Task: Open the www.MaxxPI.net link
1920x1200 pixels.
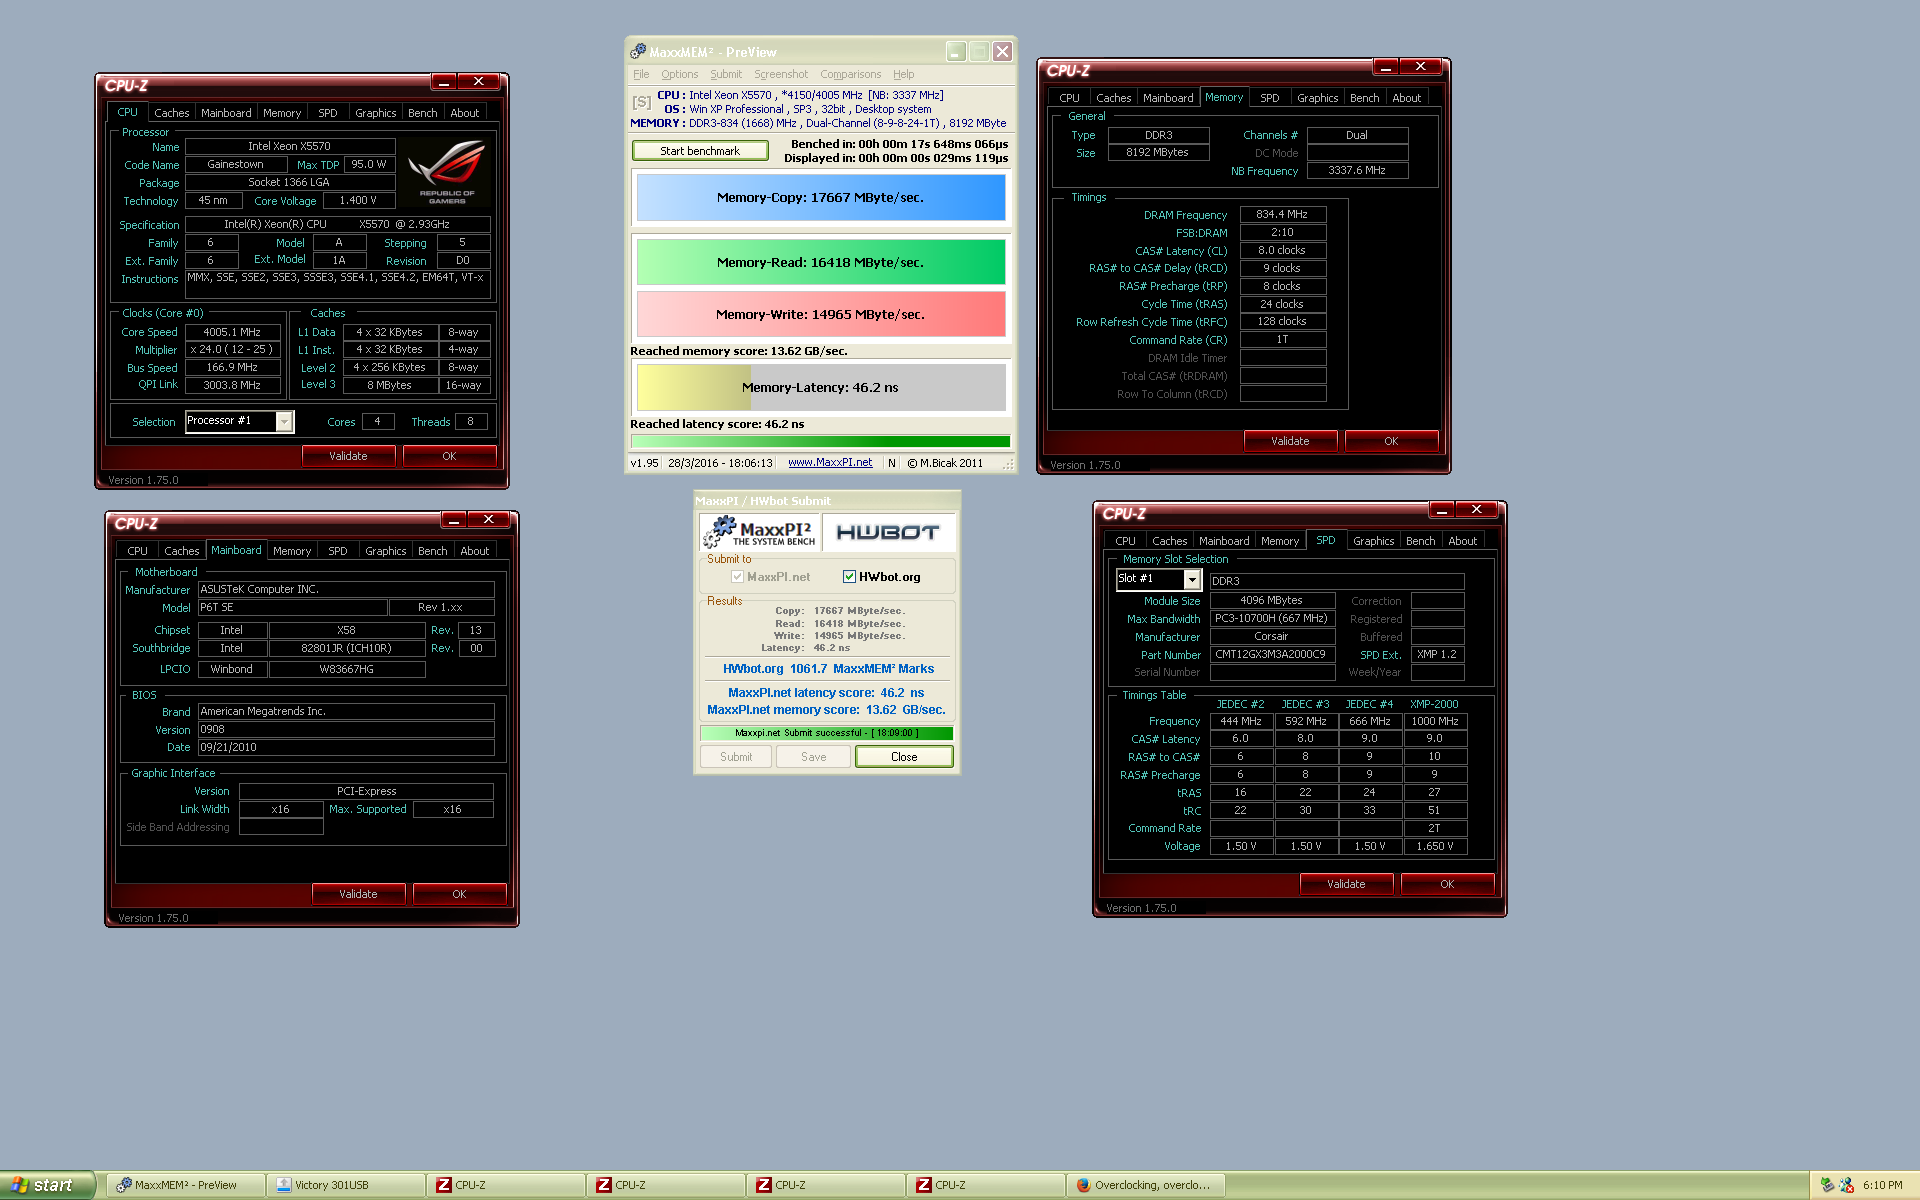Action: 830,463
